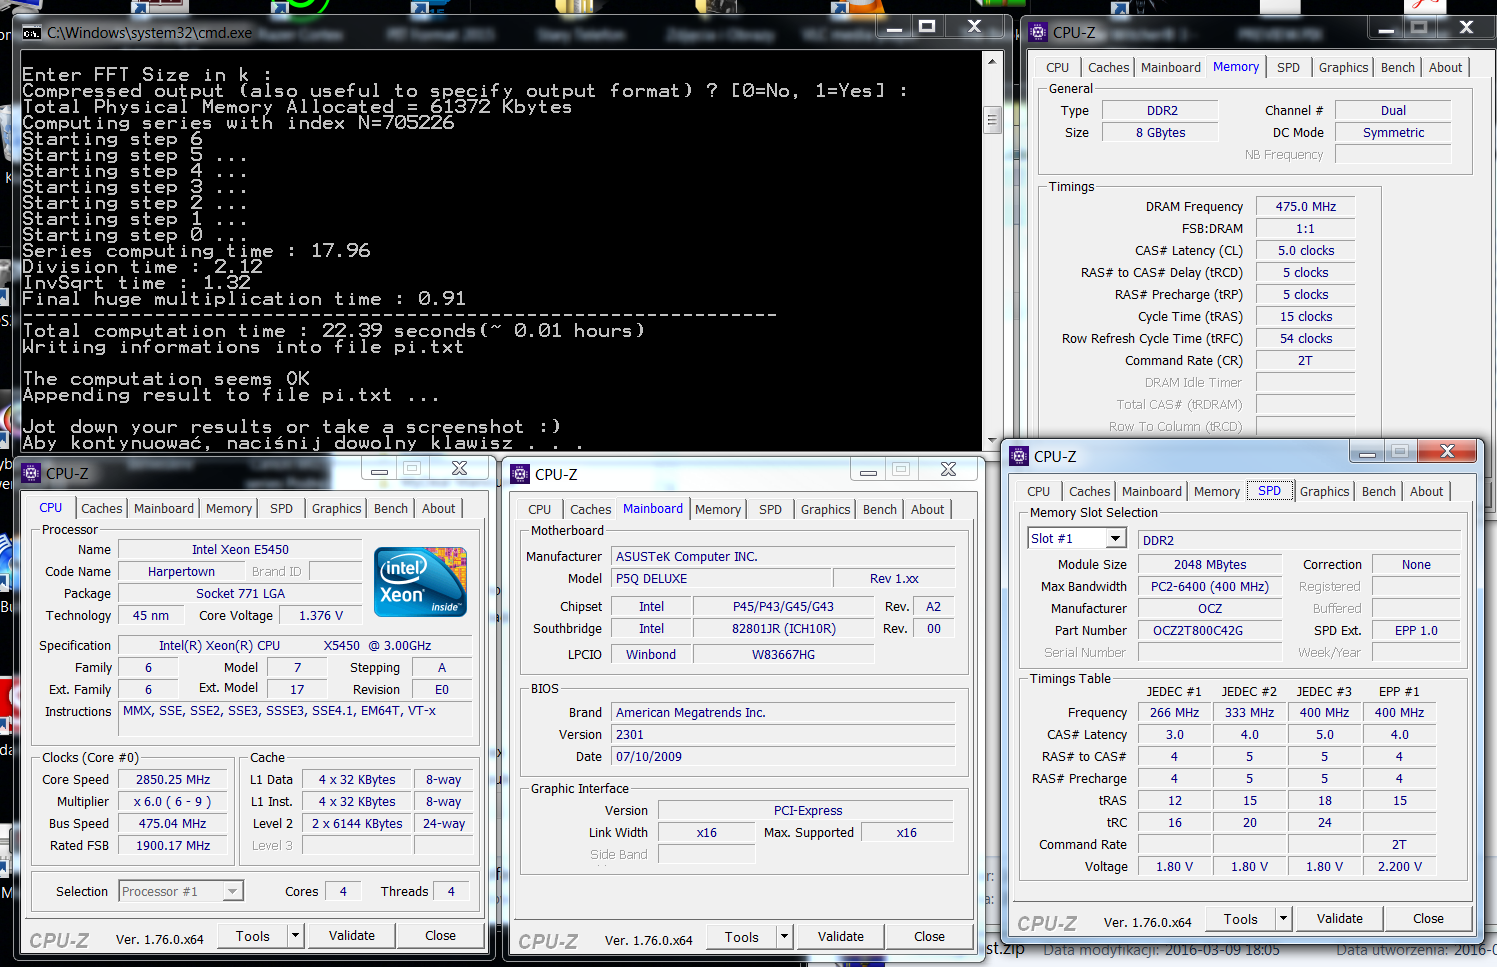Click the Rated FSB 1900.17 MHz value
This screenshot has height=967, width=1497.
tap(173, 845)
